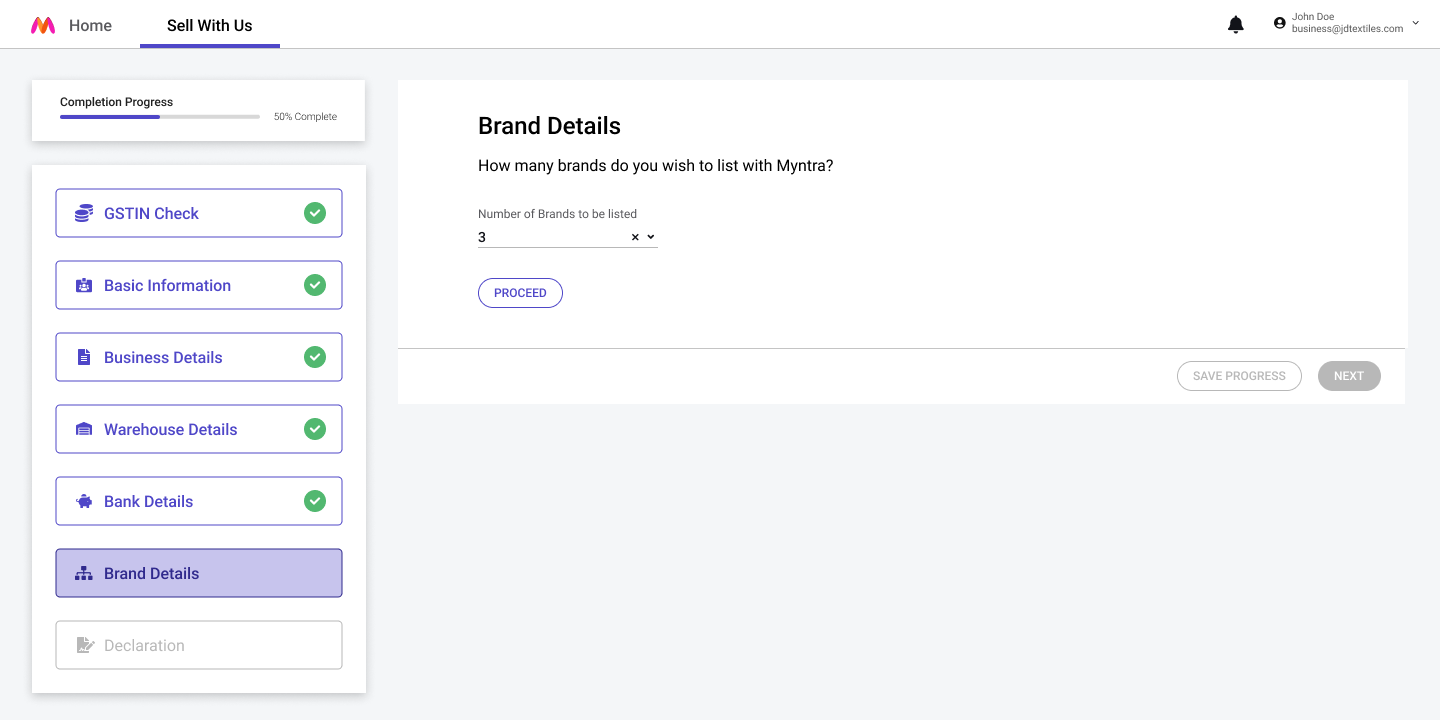Screen dimensions: 1440x720
Task: Click the Declaration signature icon
Action: click(x=85, y=645)
